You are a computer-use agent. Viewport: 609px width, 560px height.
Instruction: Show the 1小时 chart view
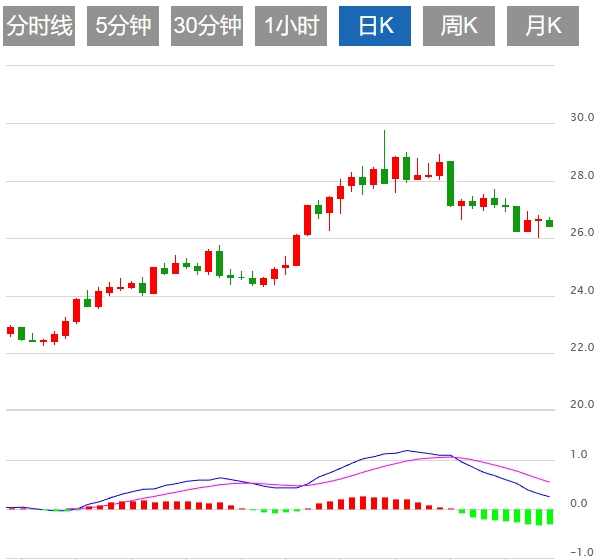(x=292, y=27)
